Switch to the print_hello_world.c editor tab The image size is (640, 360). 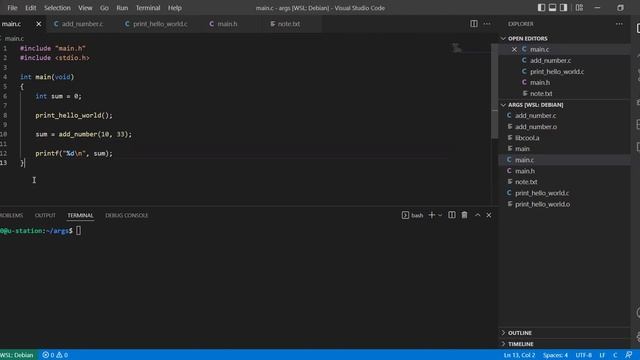tap(160, 24)
